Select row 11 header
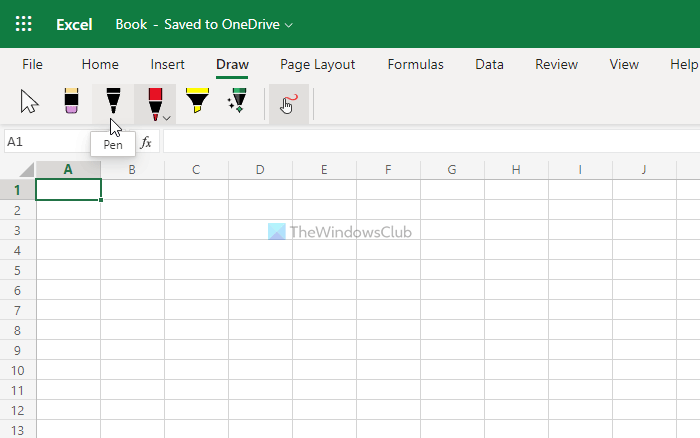Image resolution: width=700 pixels, height=438 pixels. [x=17, y=390]
